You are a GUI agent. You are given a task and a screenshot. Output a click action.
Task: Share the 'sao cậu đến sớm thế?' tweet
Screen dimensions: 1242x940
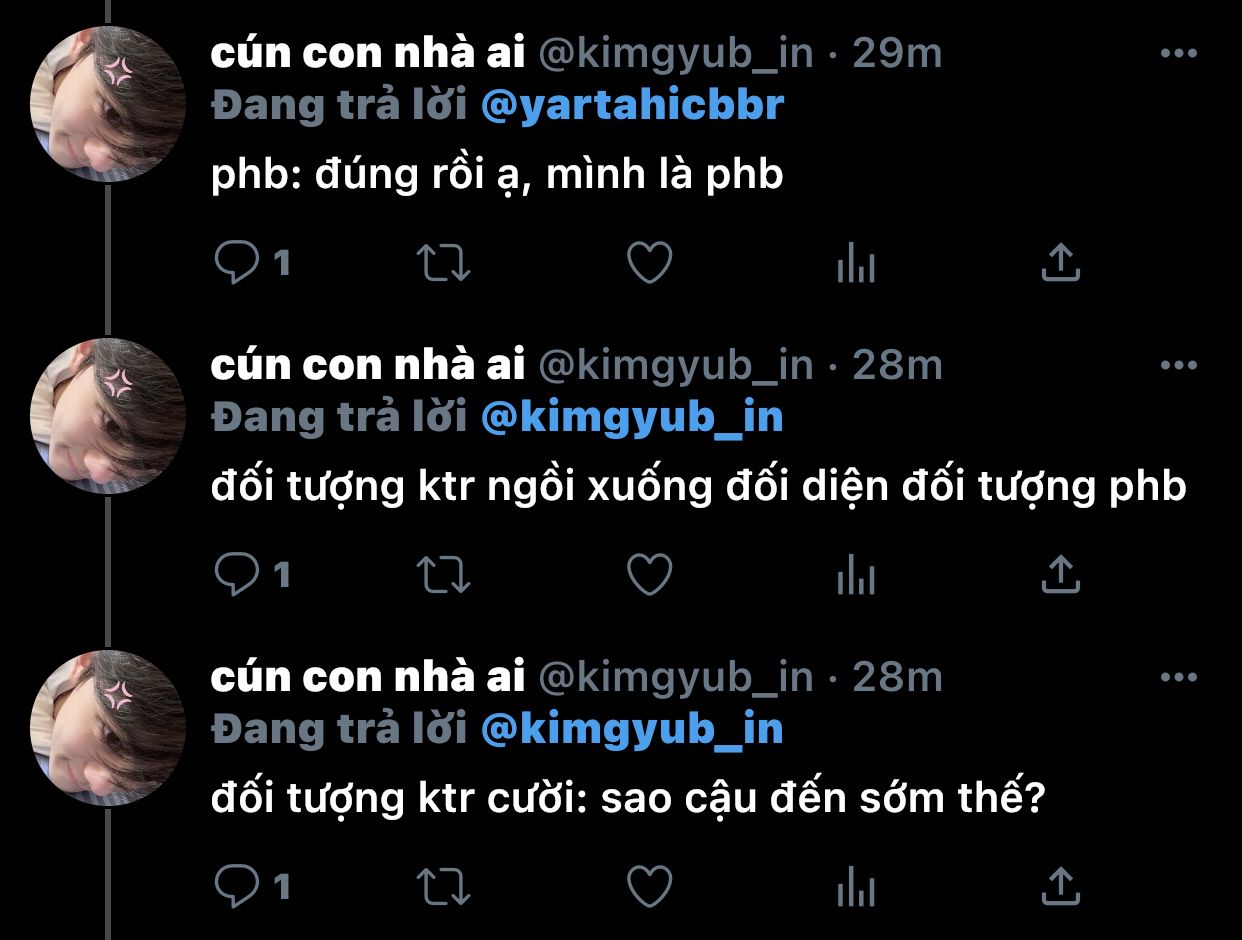coord(1061,886)
